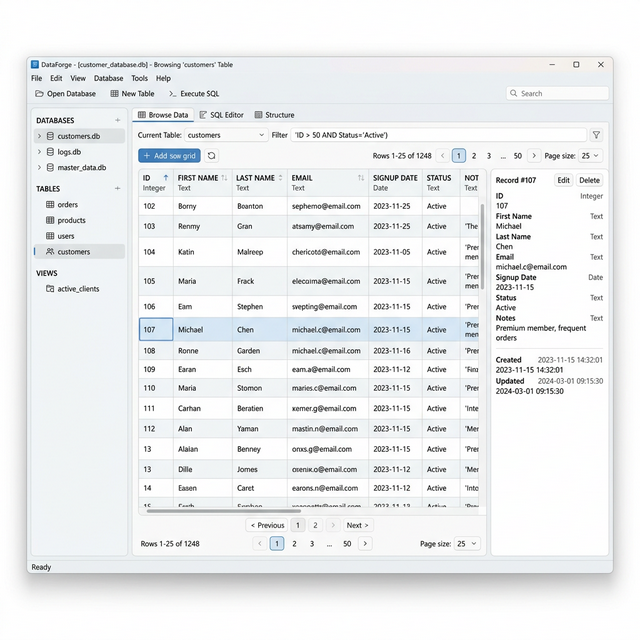Select the customers table in sidebar
This screenshot has width=640, height=640.
point(80,251)
